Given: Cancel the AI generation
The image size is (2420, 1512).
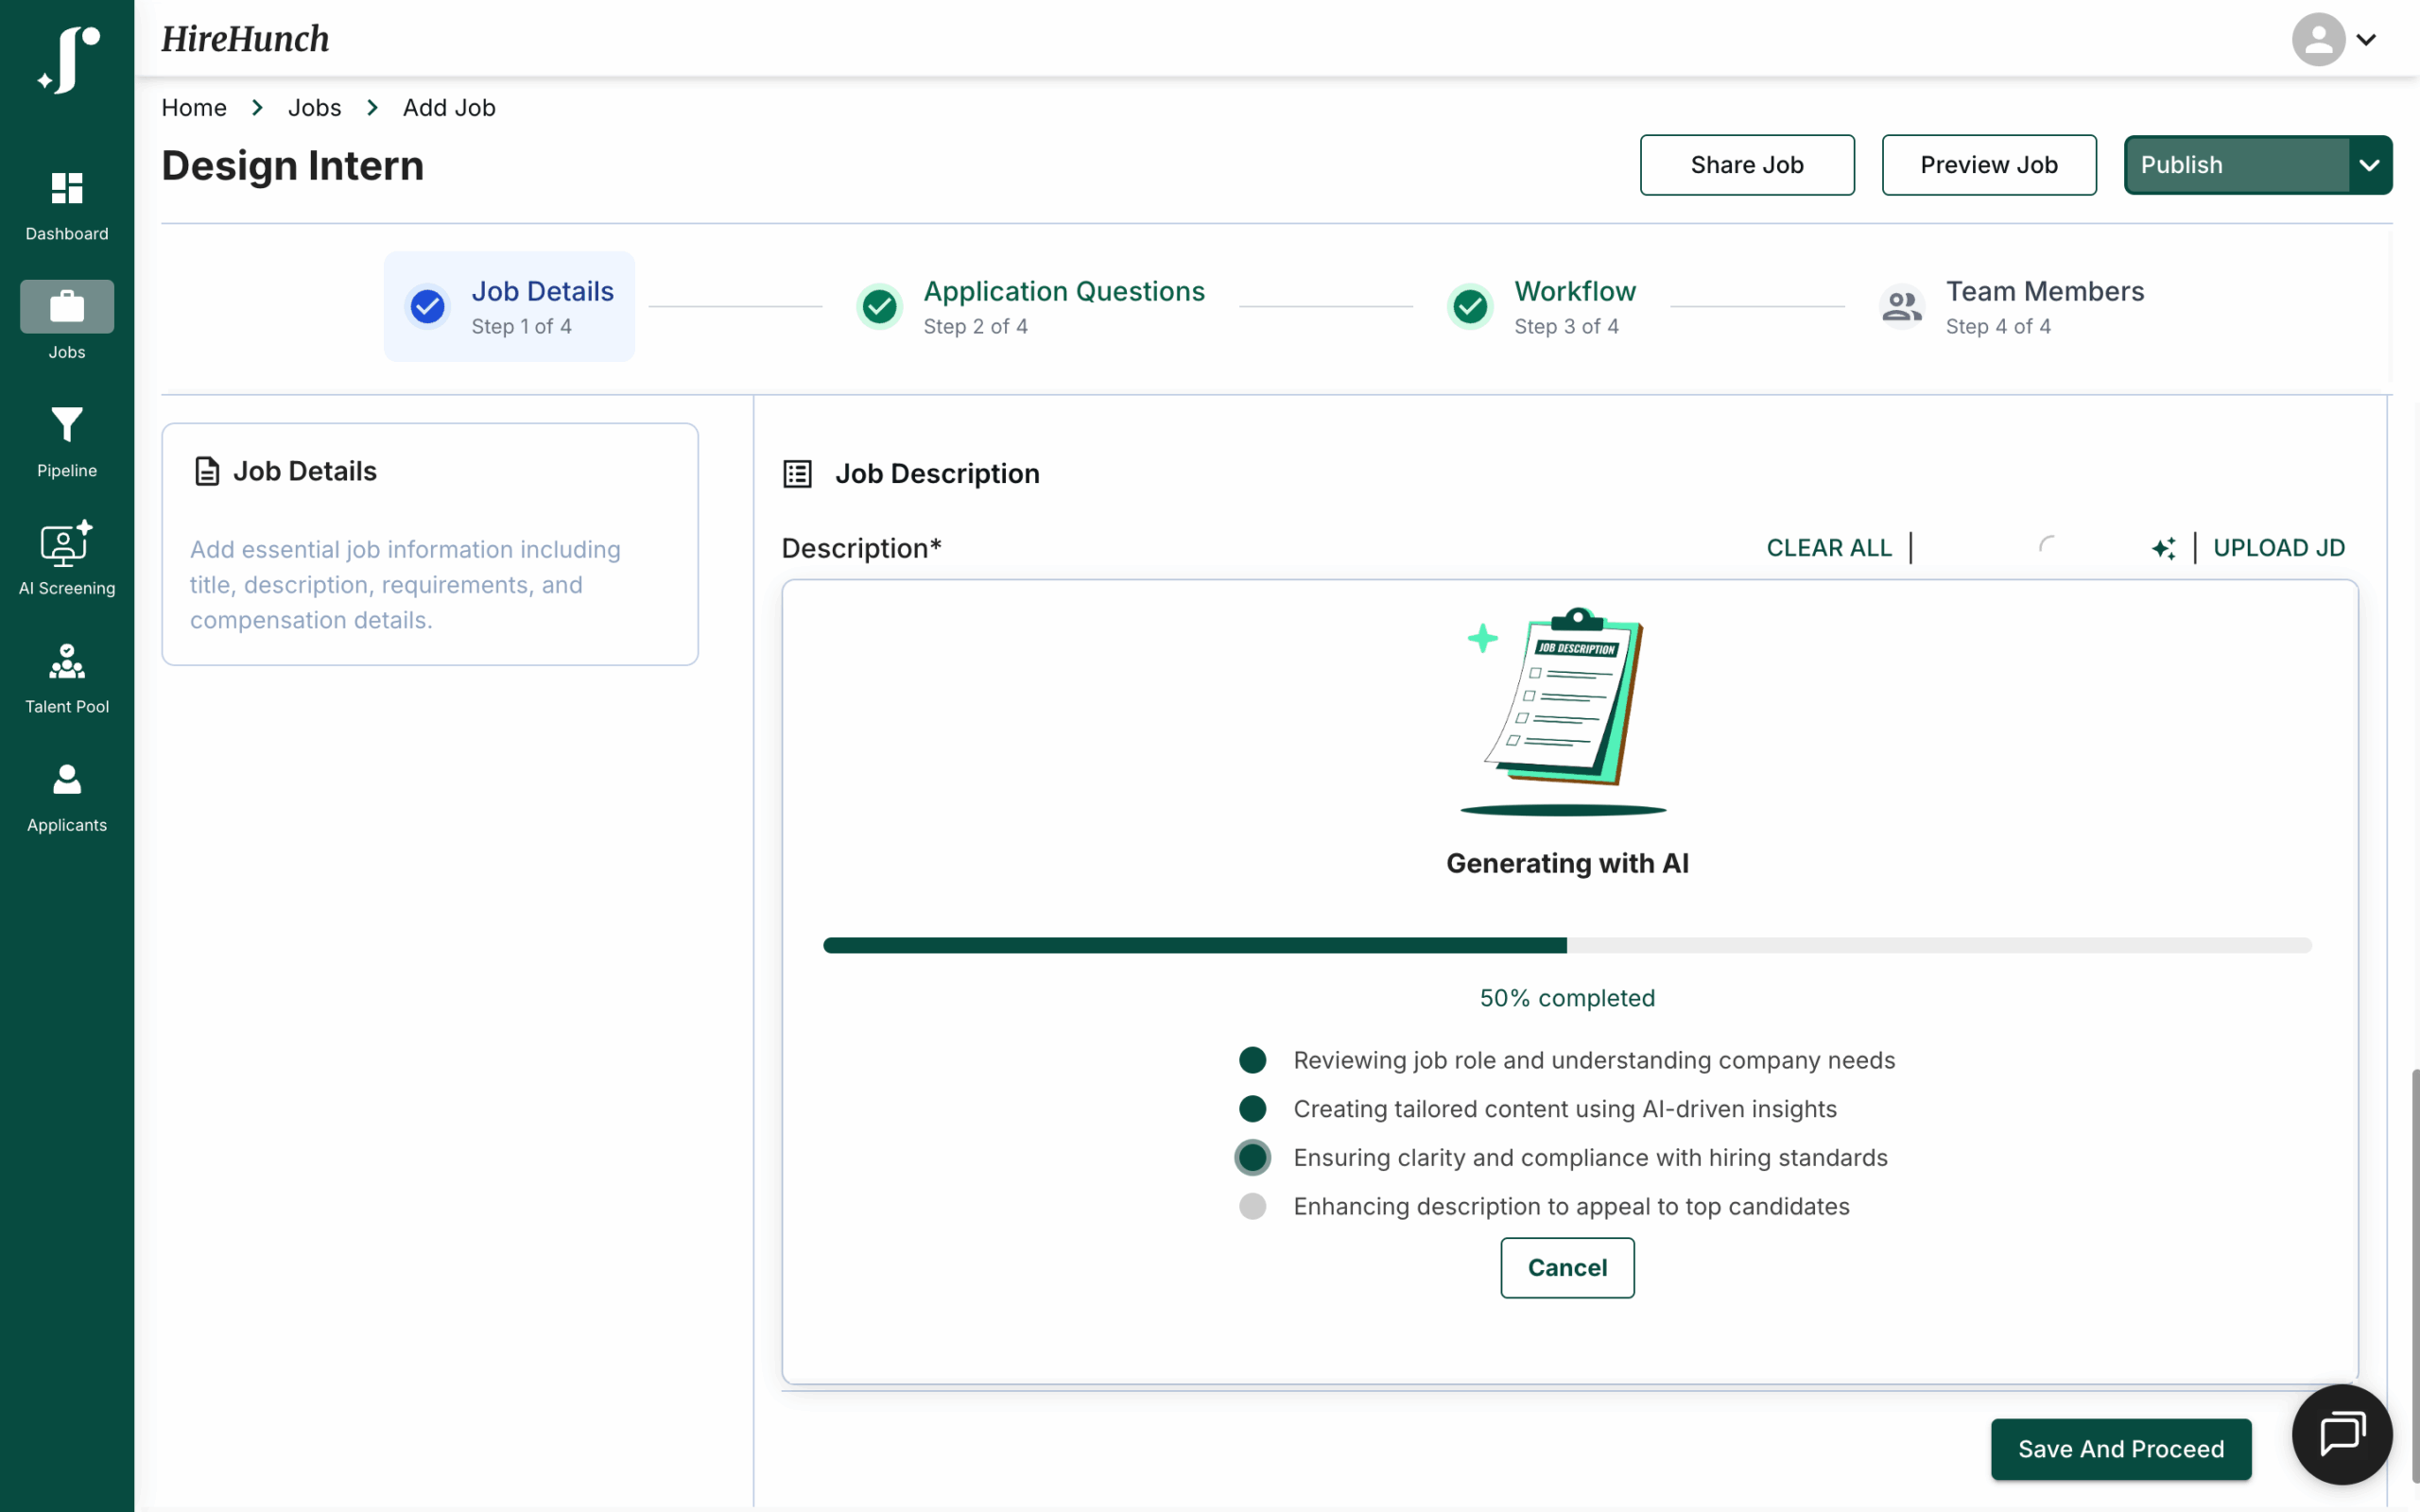Looking at the screenshot, I should tap(1567, 1267).
